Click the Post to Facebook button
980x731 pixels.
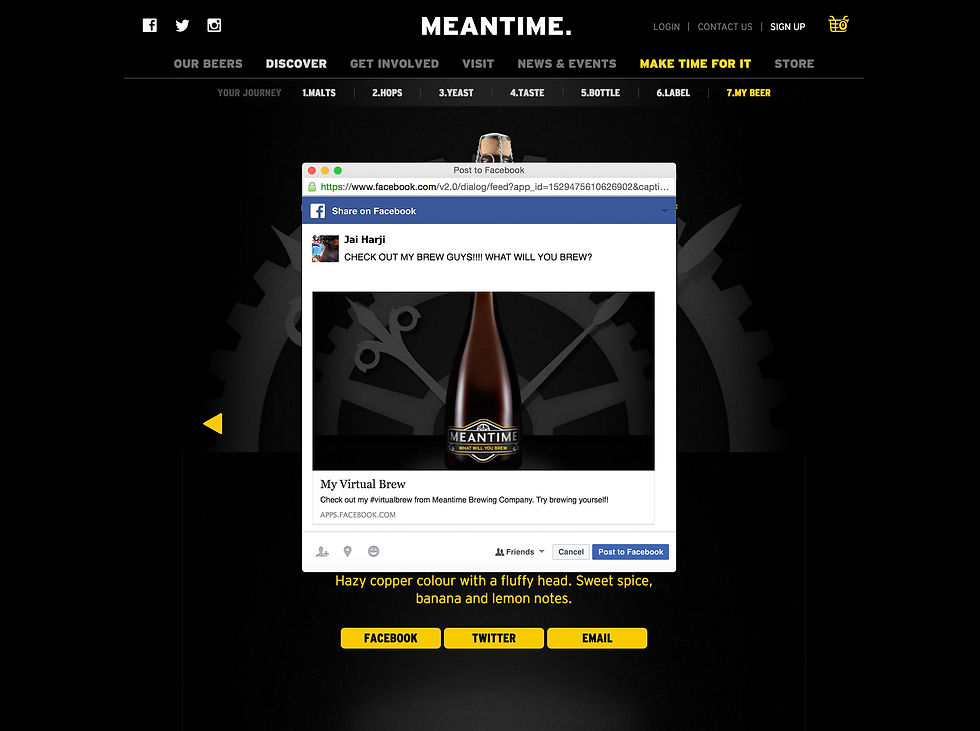[x=631, y=552]
